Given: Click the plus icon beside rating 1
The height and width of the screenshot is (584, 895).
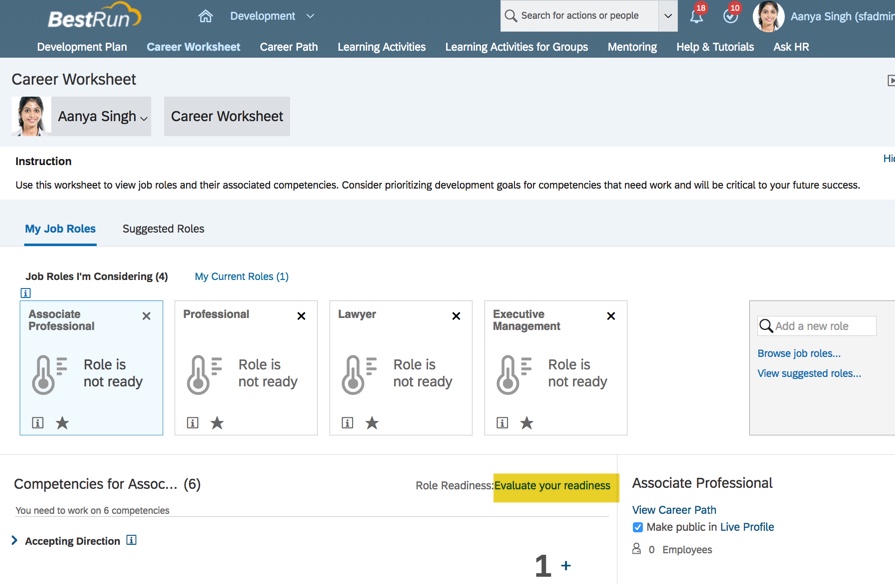Looking at the screenshot, I should coord(566,566).
